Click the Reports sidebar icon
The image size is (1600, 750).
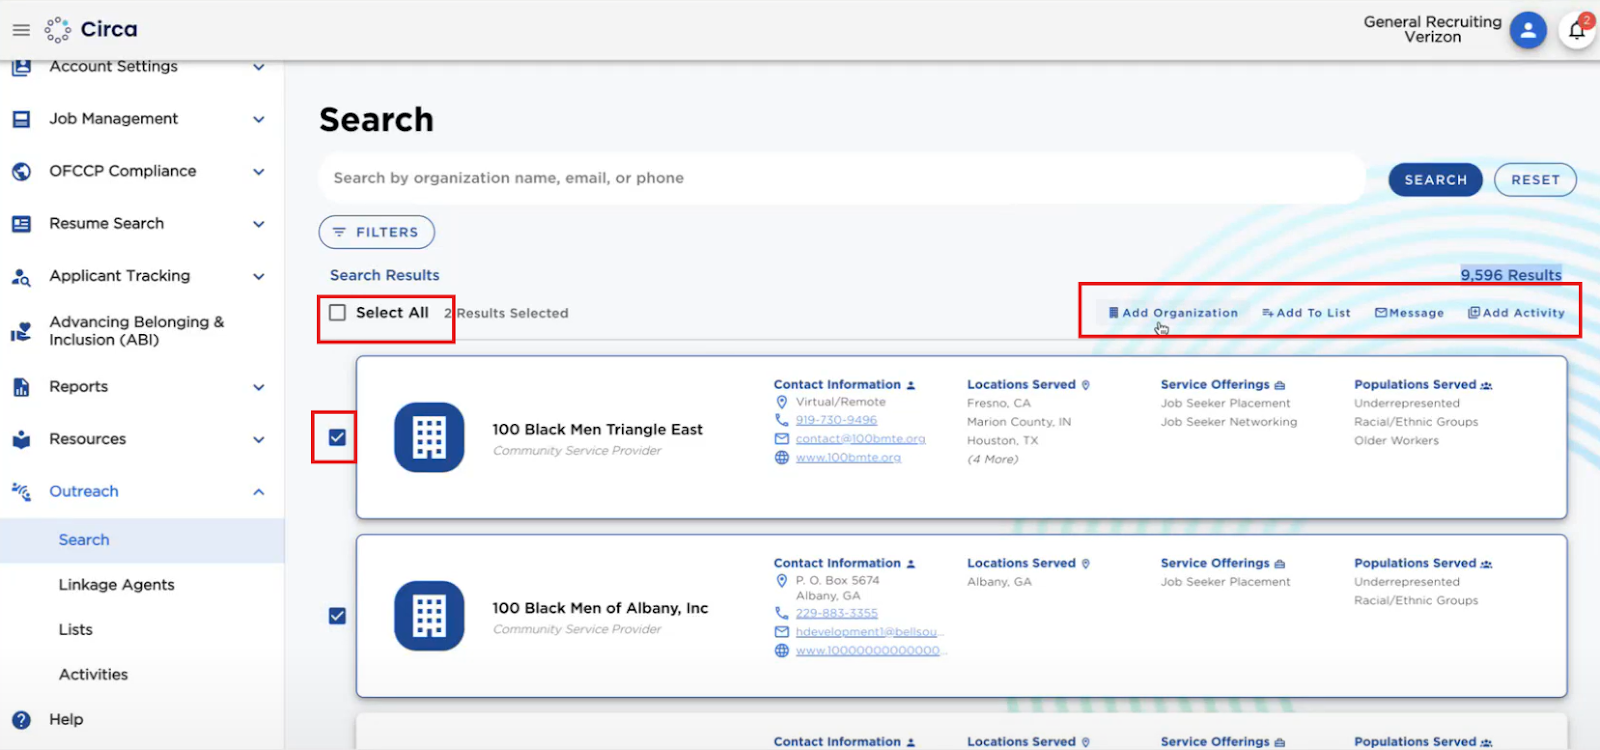pos(21,387)
